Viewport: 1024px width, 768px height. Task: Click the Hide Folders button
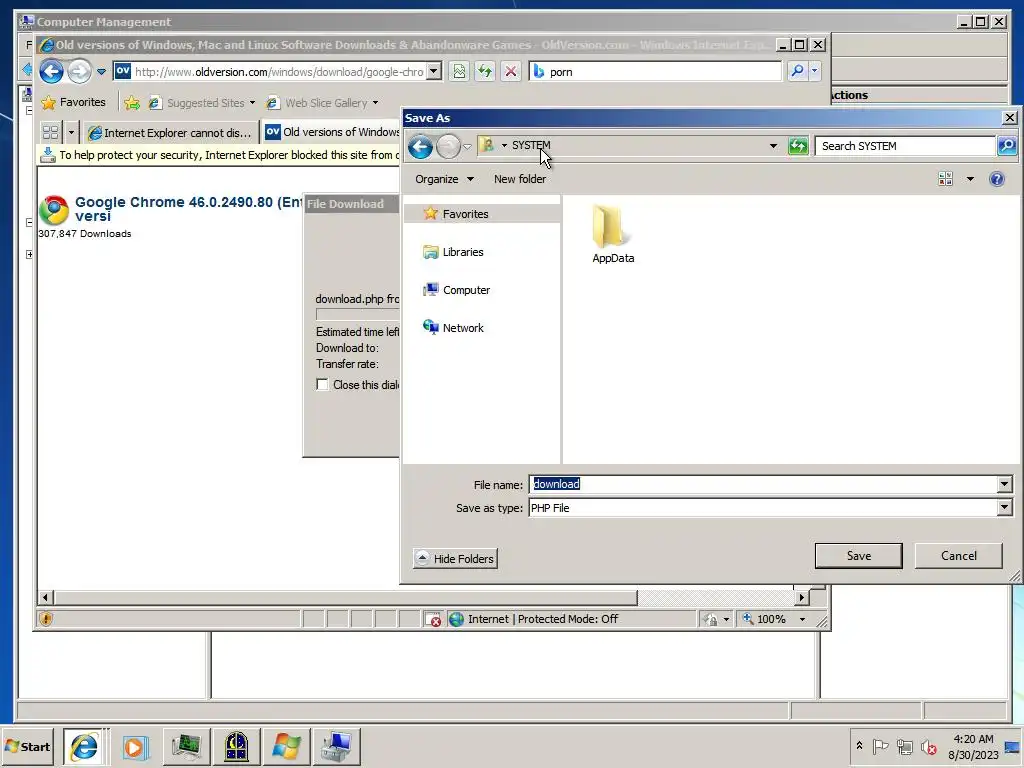click(x=455, y=558)
